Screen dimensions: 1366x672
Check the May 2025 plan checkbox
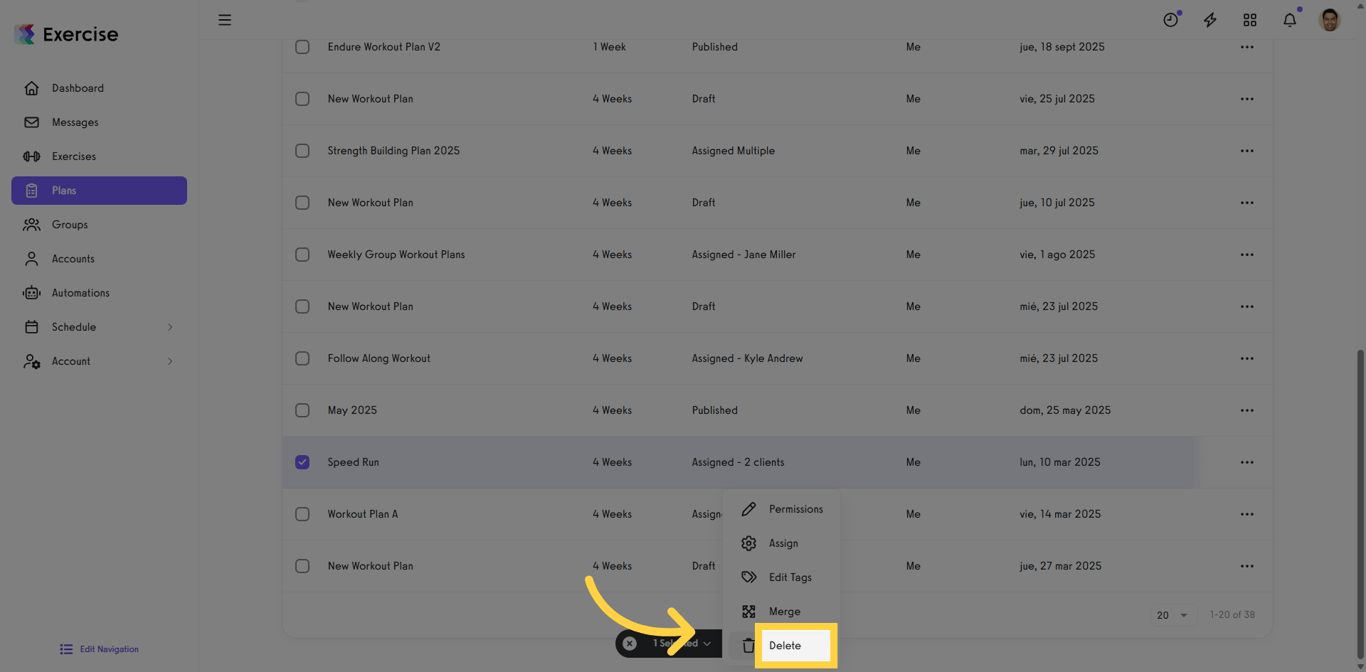point(302,410)
